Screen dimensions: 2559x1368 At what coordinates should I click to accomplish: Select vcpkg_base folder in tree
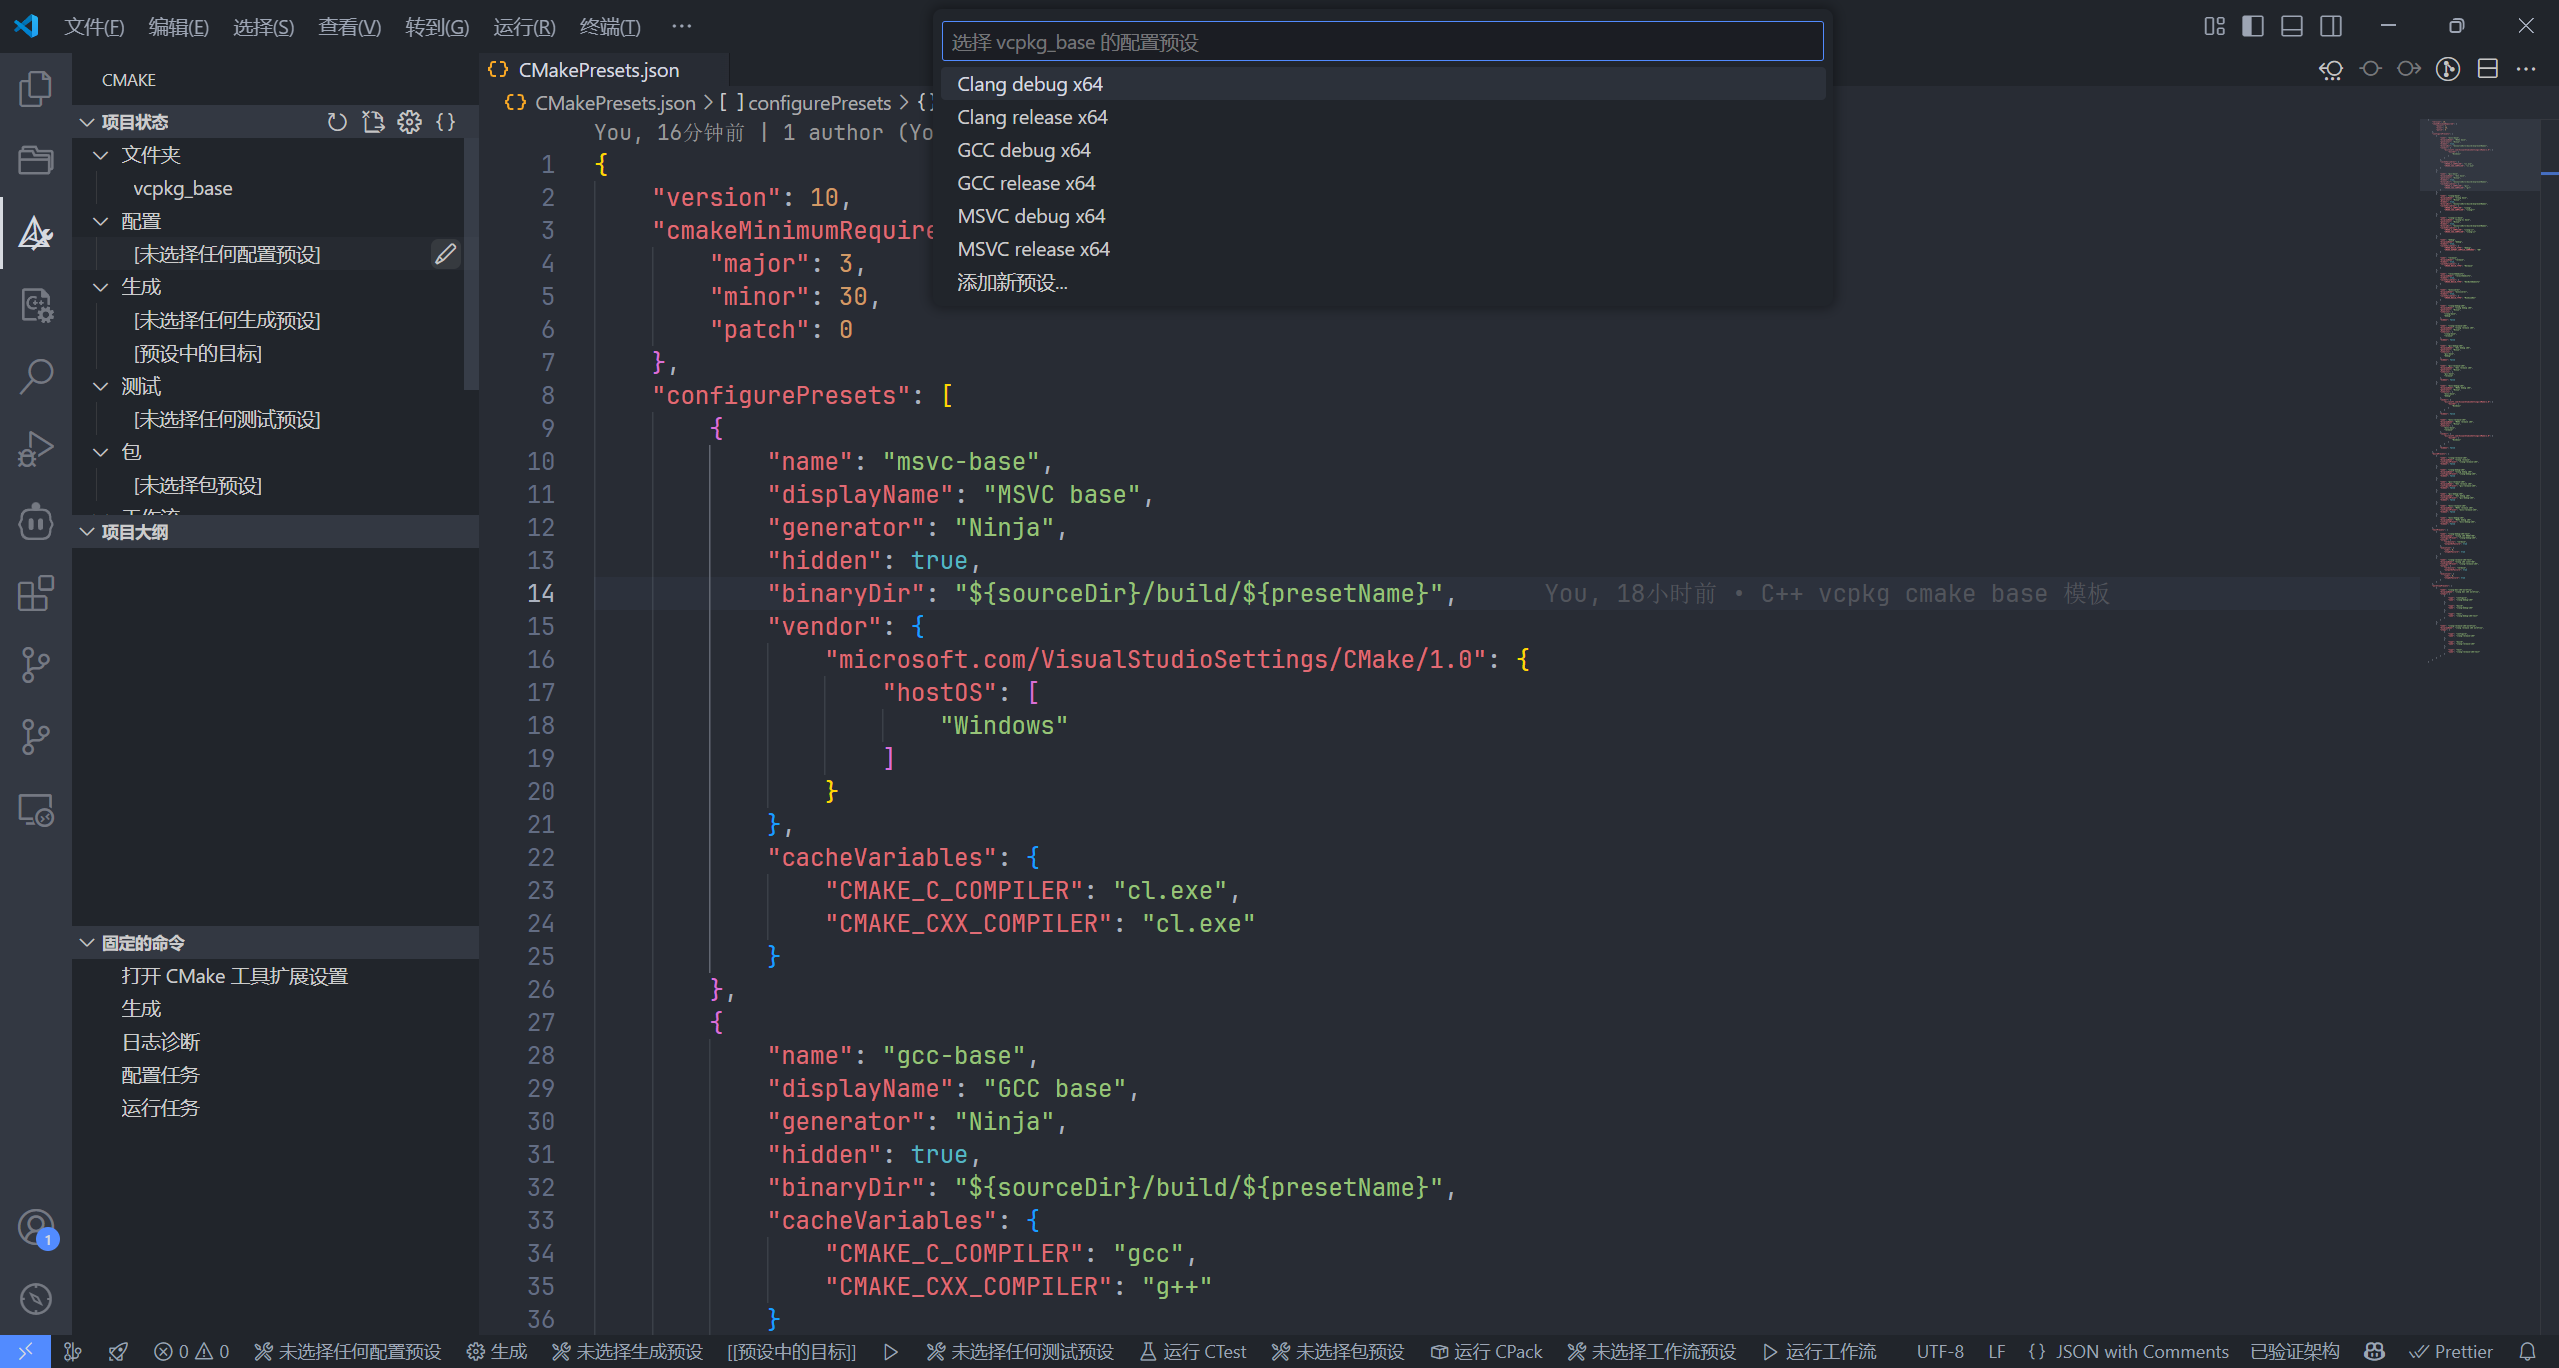[x=183, y=188]
